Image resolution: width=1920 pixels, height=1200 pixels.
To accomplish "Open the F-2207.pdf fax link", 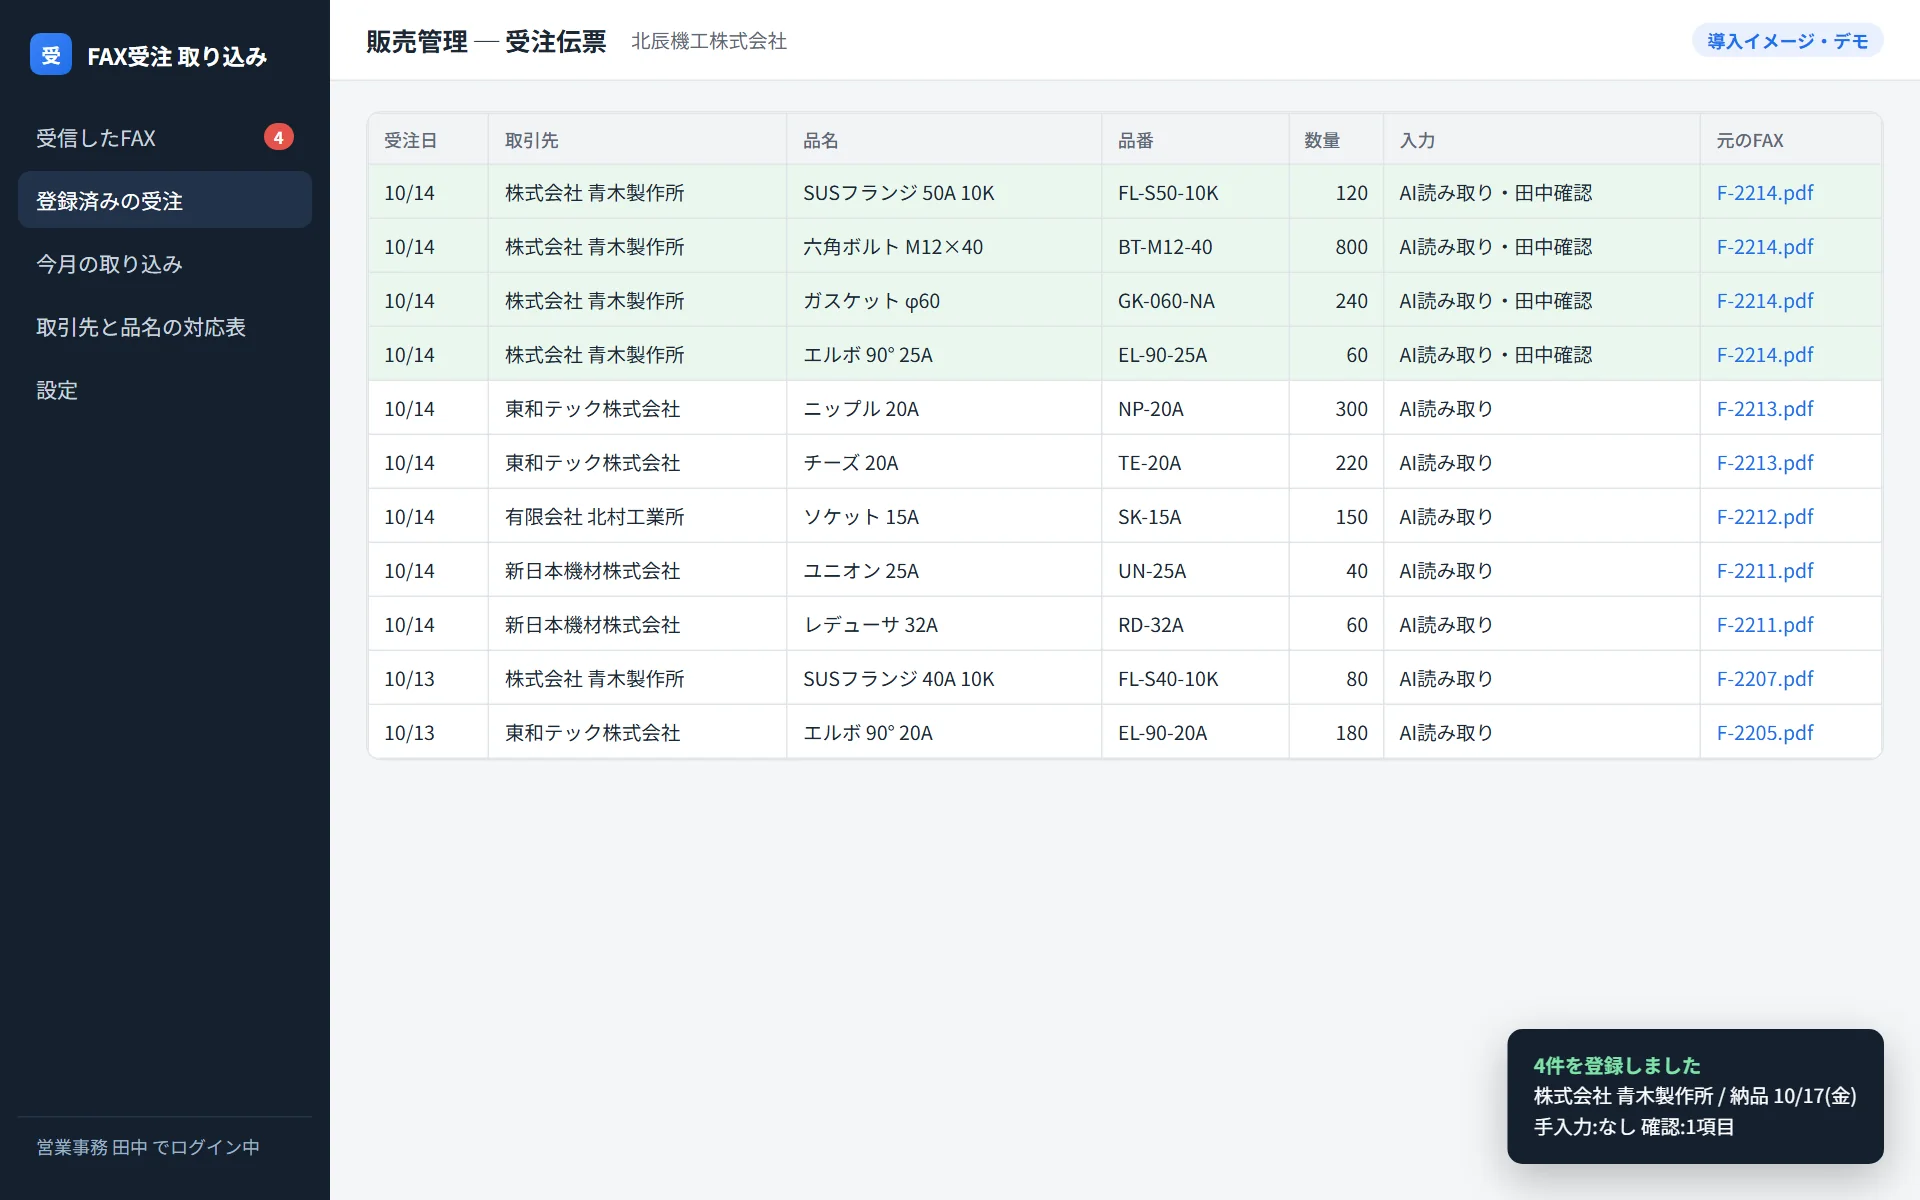I will [x=1765, y=679].
